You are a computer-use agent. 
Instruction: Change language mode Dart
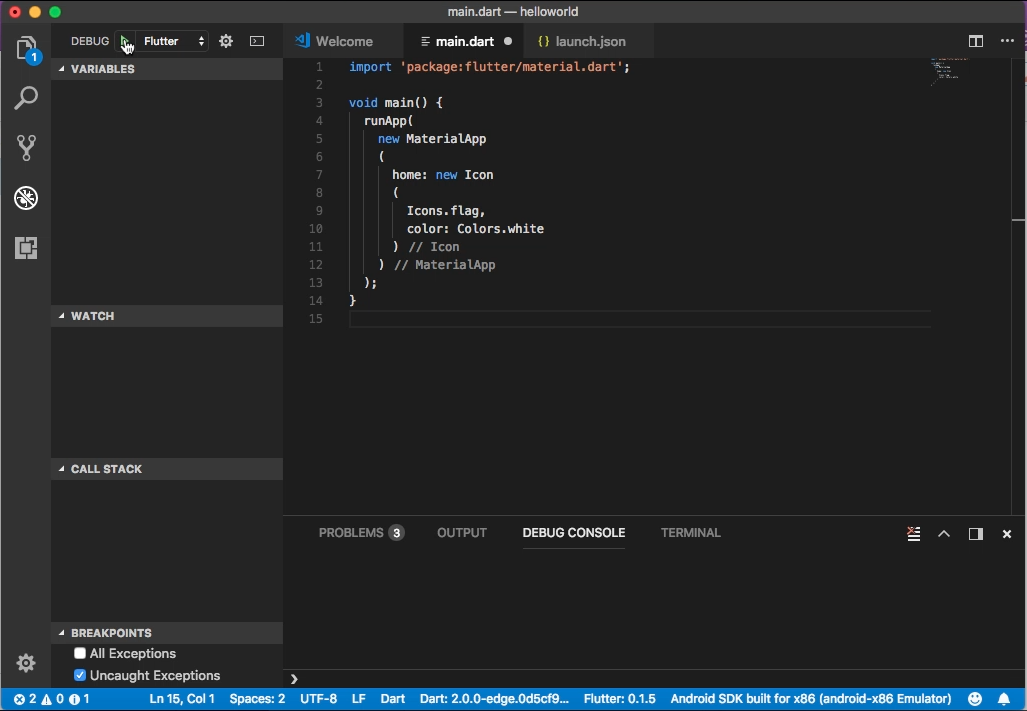click(x=392, y=699)
